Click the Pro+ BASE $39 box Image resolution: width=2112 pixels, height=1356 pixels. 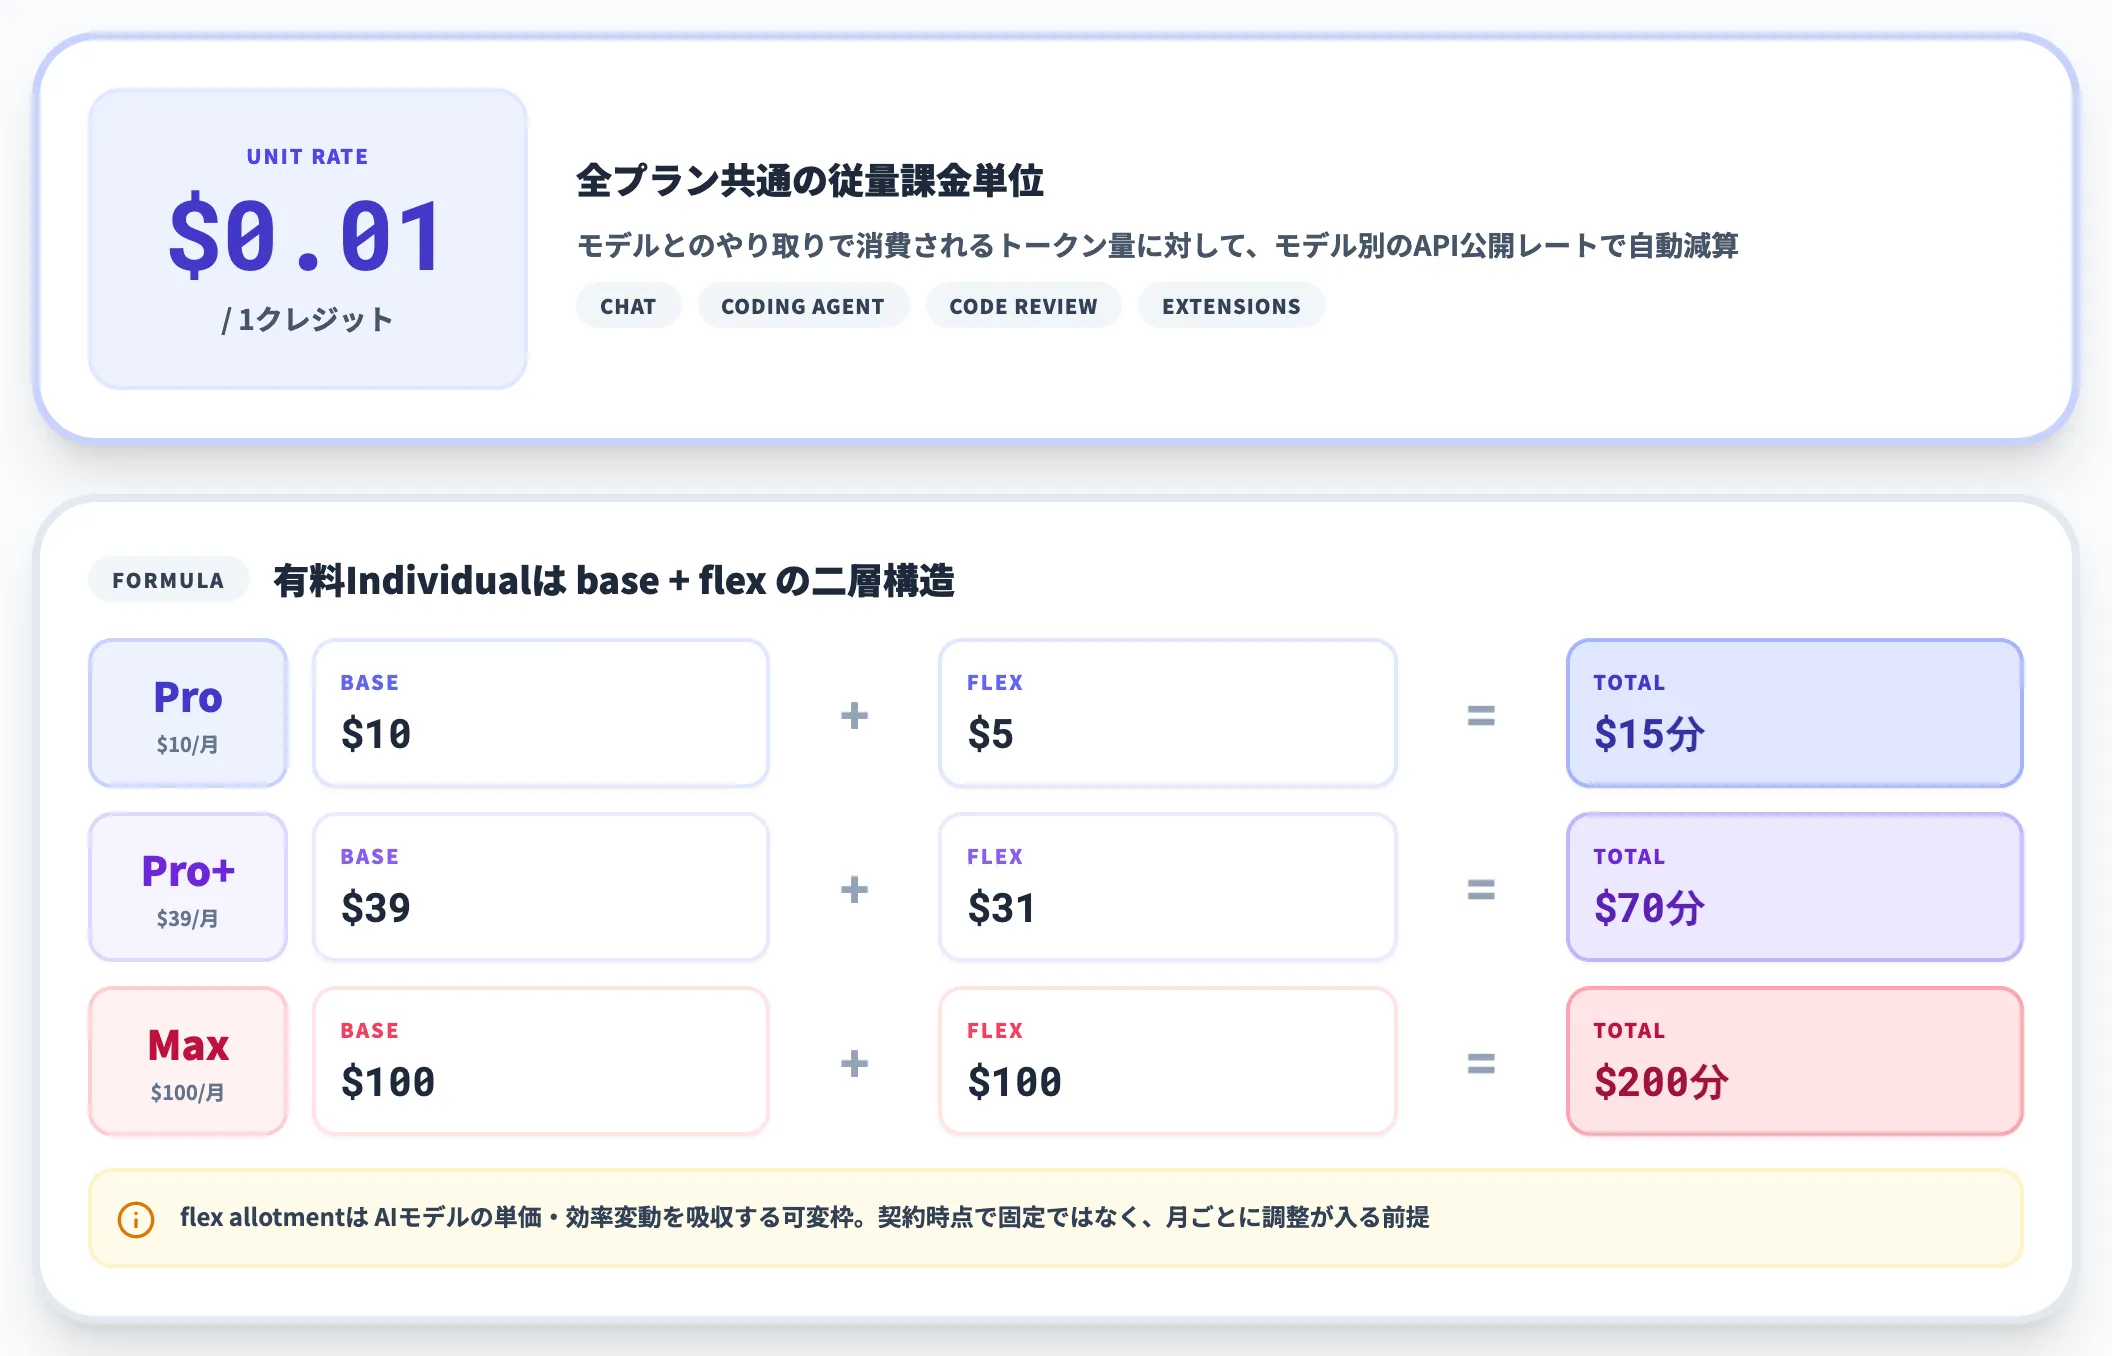[541, 888]
